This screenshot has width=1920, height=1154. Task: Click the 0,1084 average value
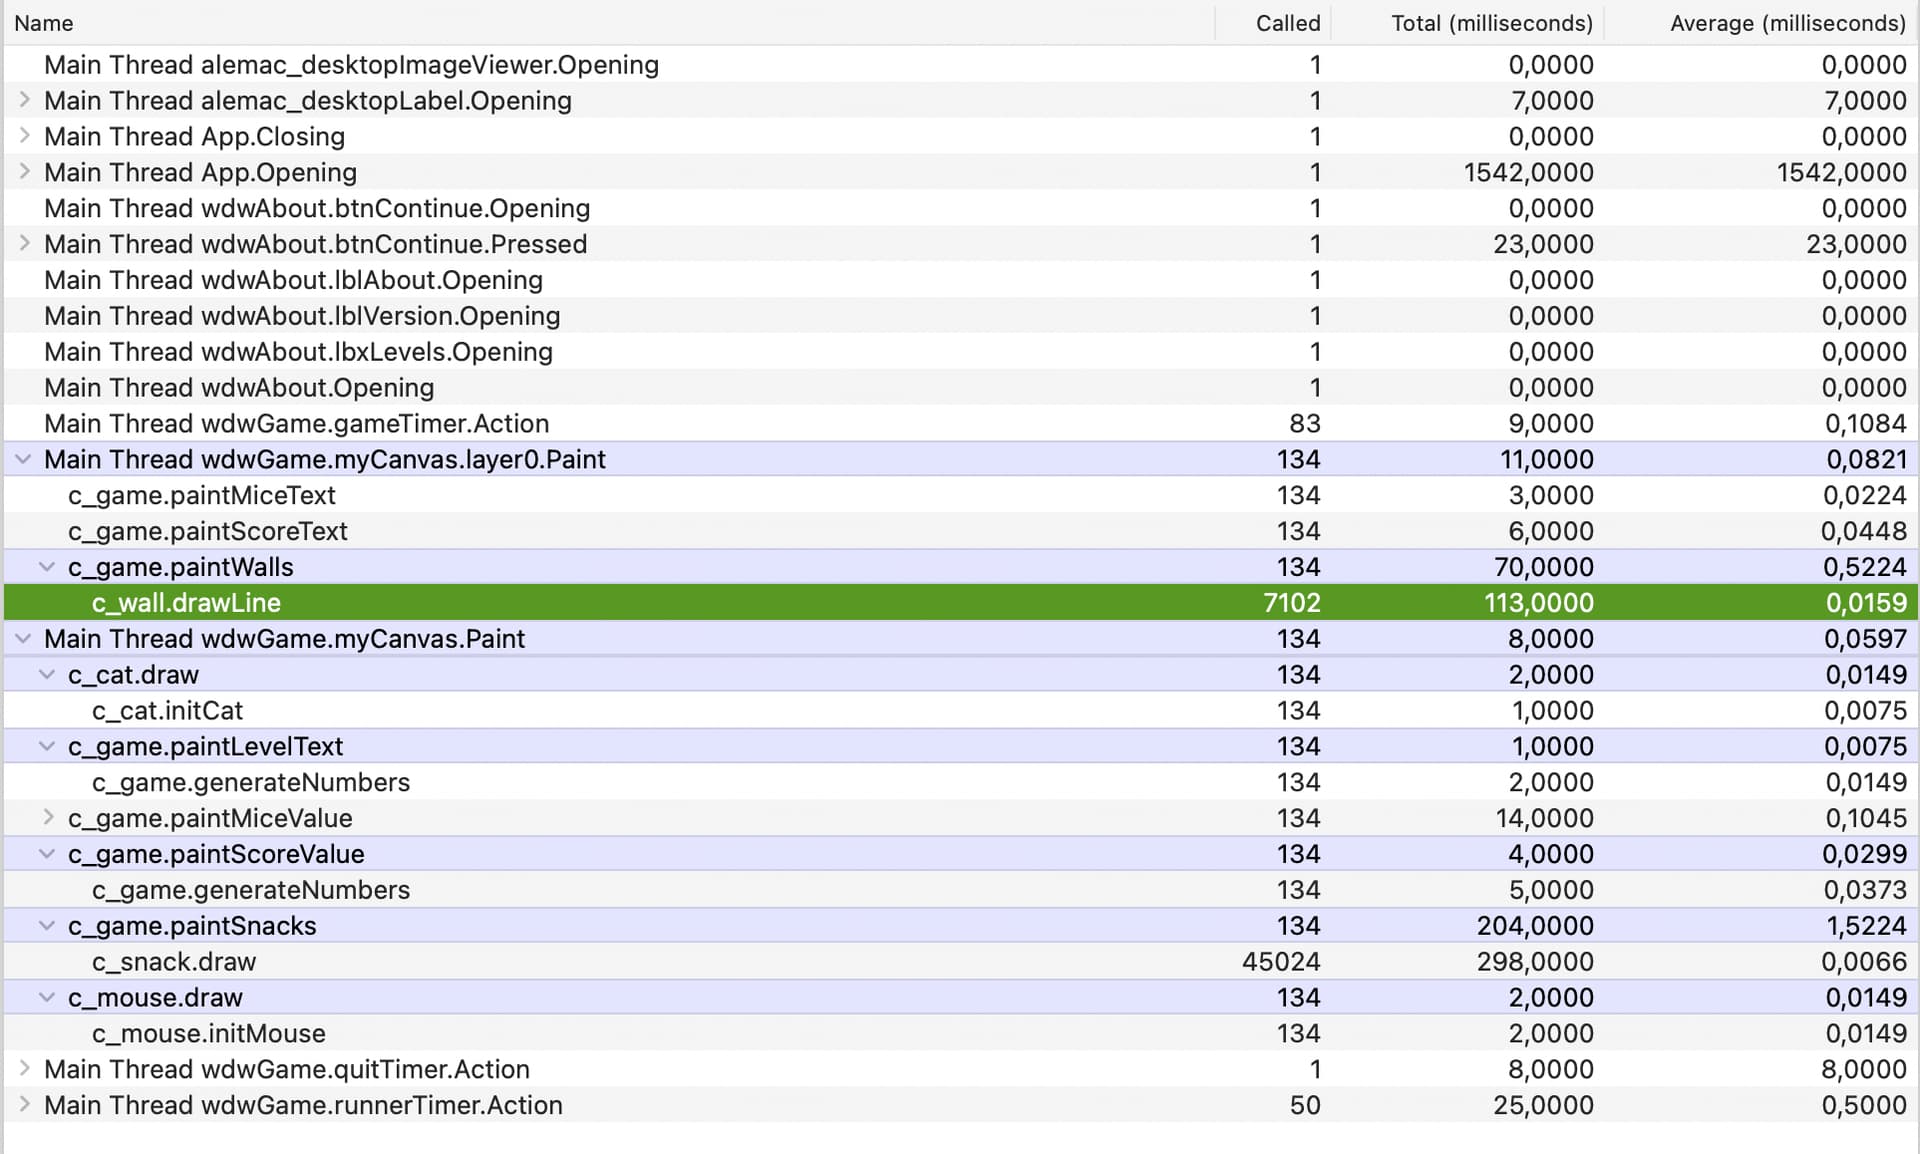coord(1866,424)
